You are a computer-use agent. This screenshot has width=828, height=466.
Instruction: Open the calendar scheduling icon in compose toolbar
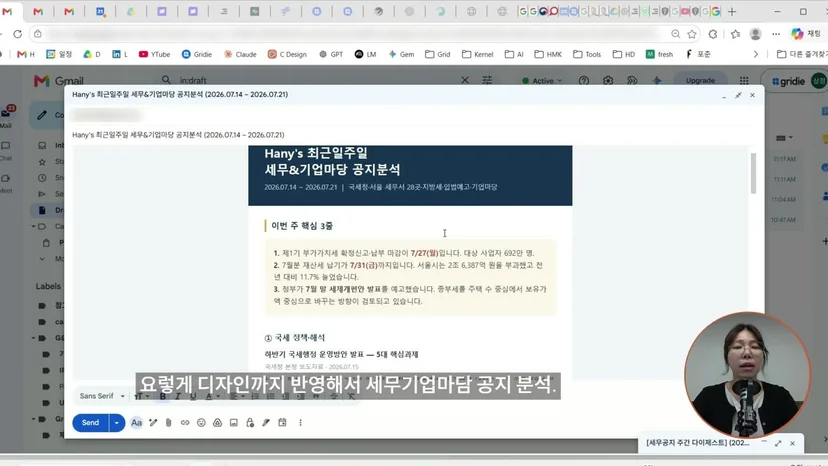pos(283,423)
